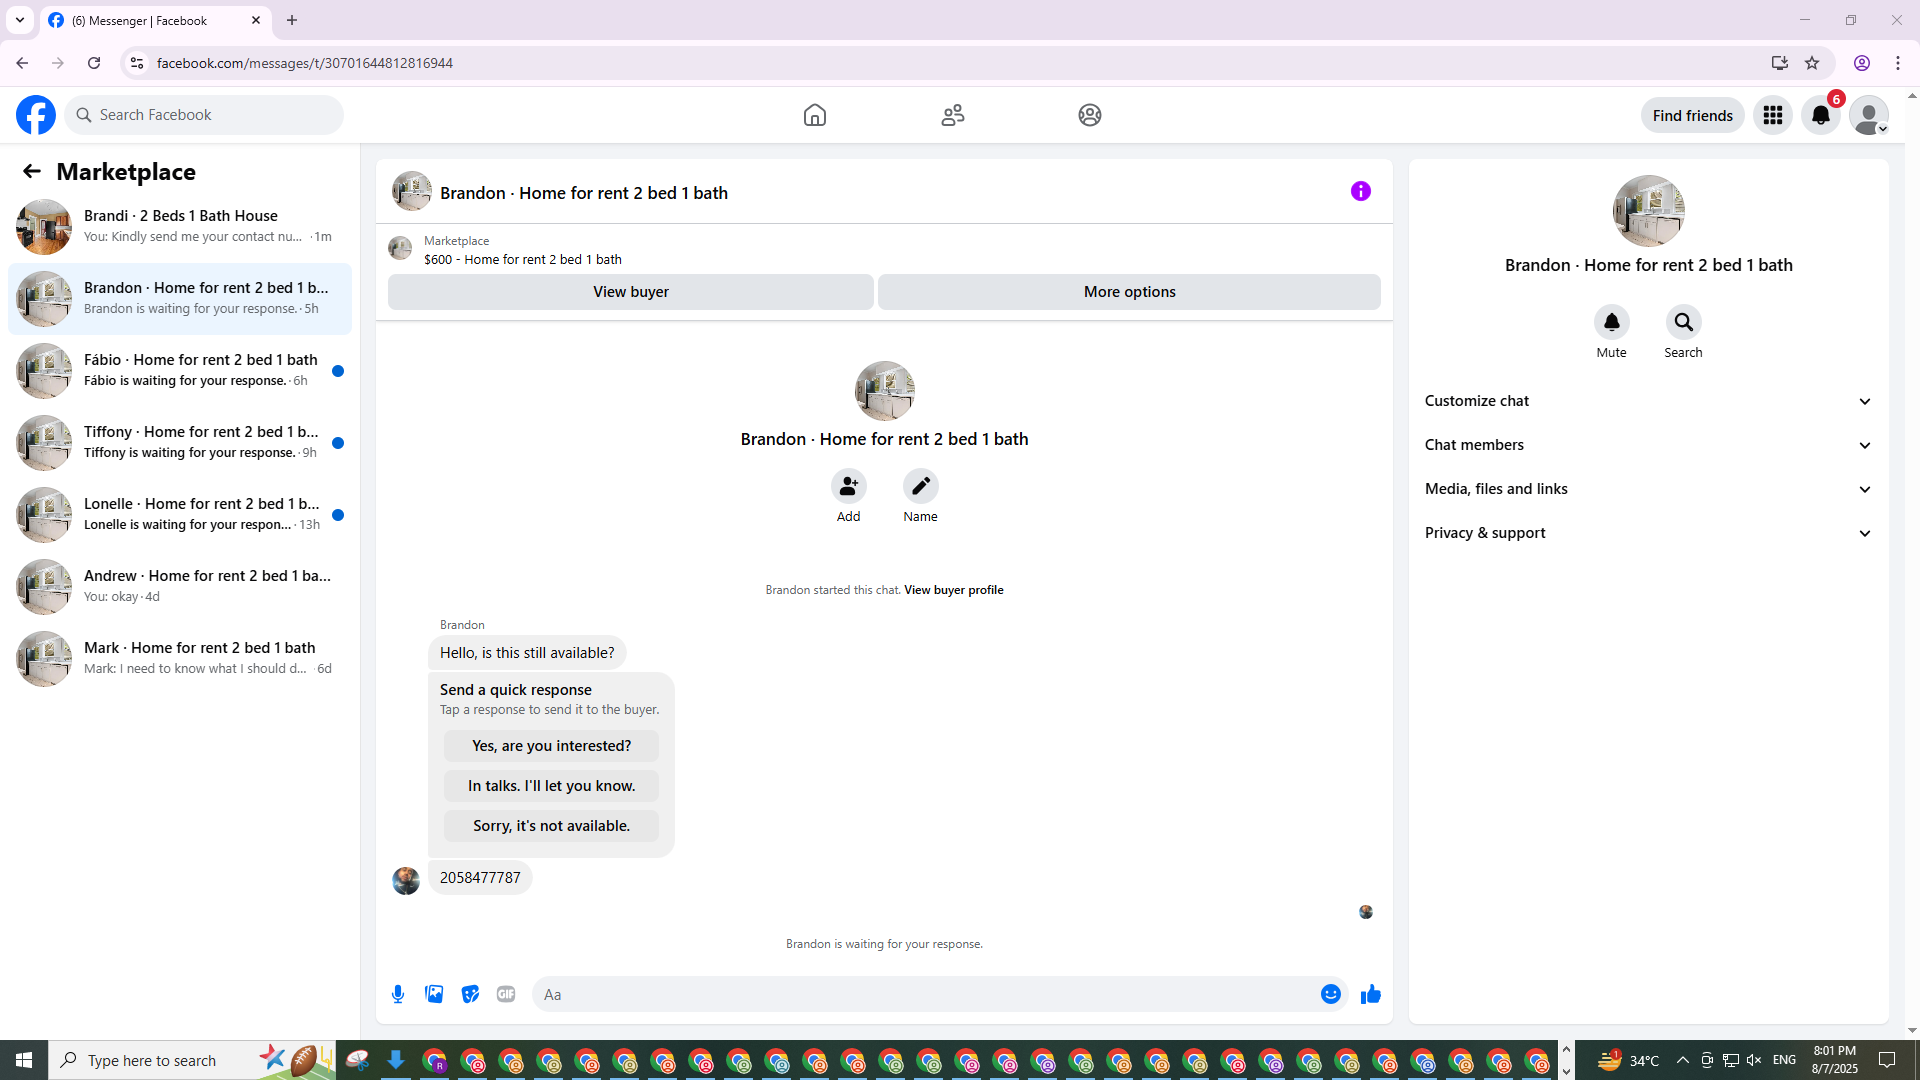Viewport: 1920px width, 1080px height.
Task: Open the Groups icon in top navigation
Action: (1090, 115)
